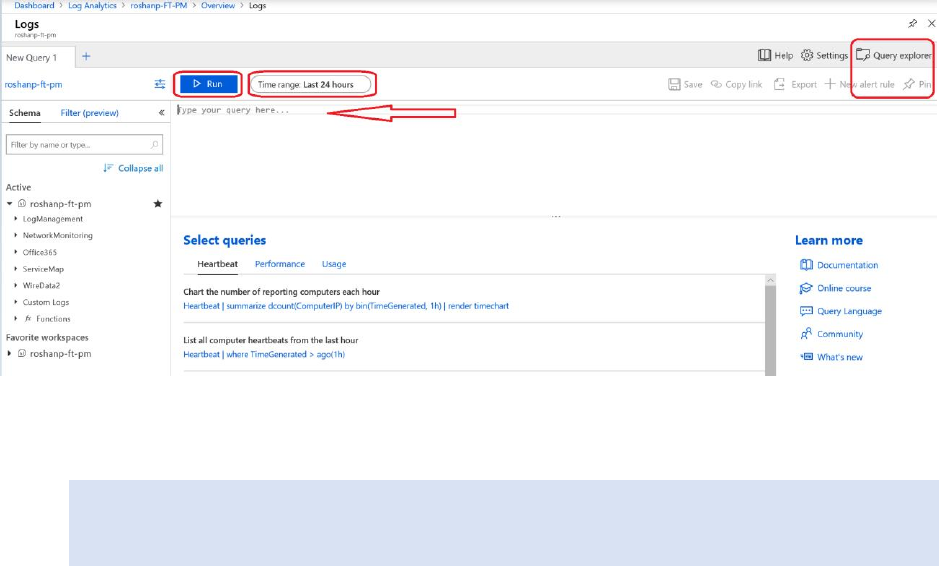Go to Dashboard in the breadcrumb
Image resolution: width=939 pixels, height=566 pixels.
pos(34,5)
